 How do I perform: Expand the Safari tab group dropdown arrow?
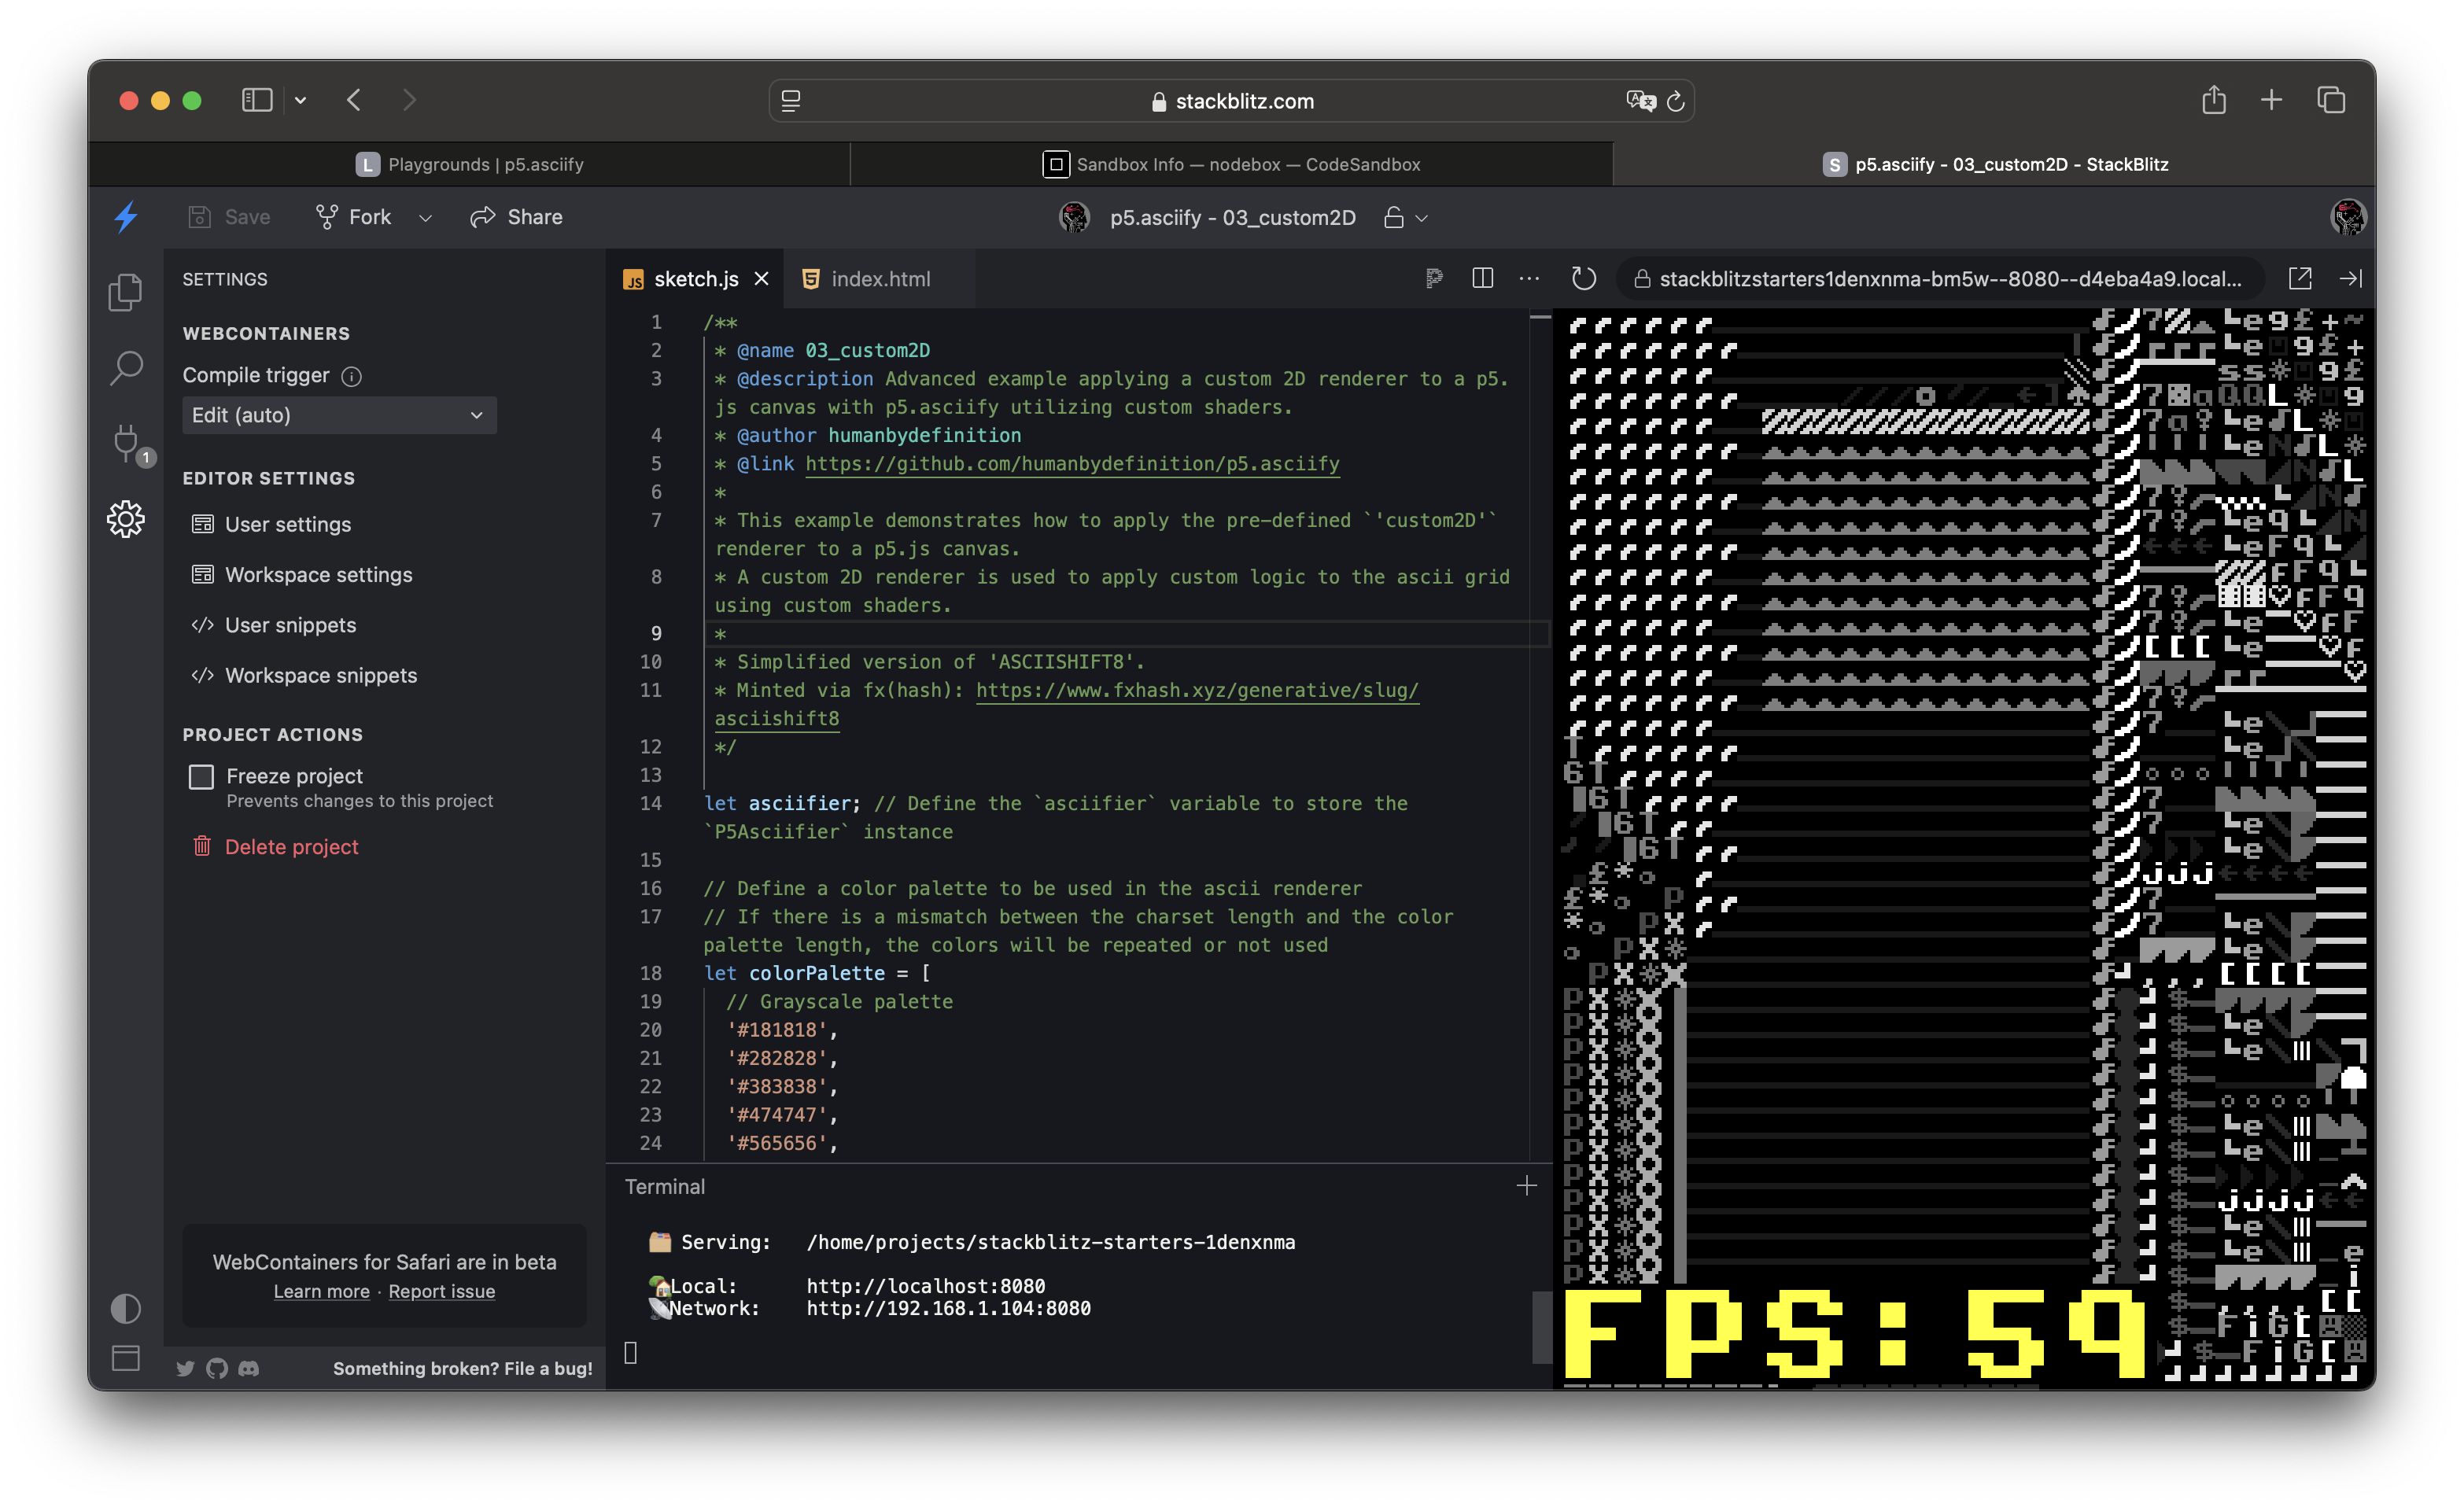(300, 100)
